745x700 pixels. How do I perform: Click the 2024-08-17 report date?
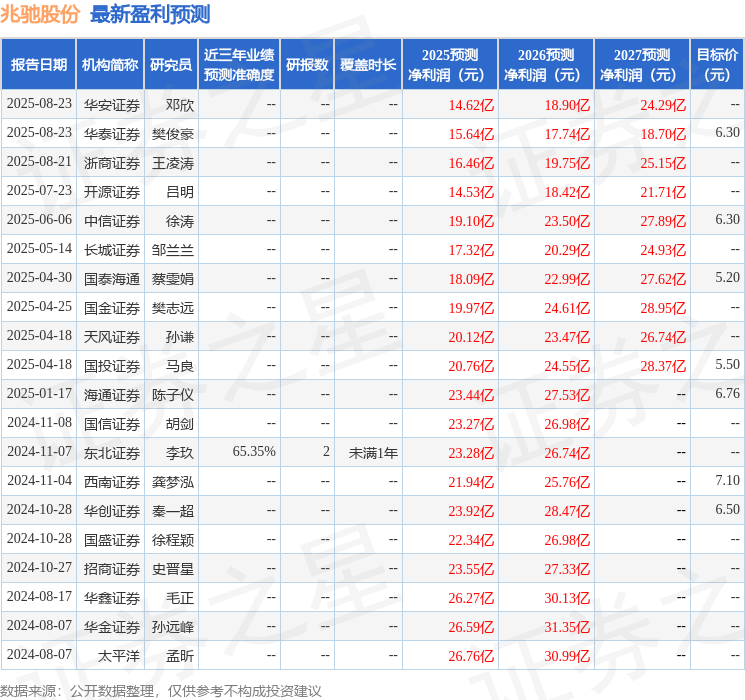point(39,596)
